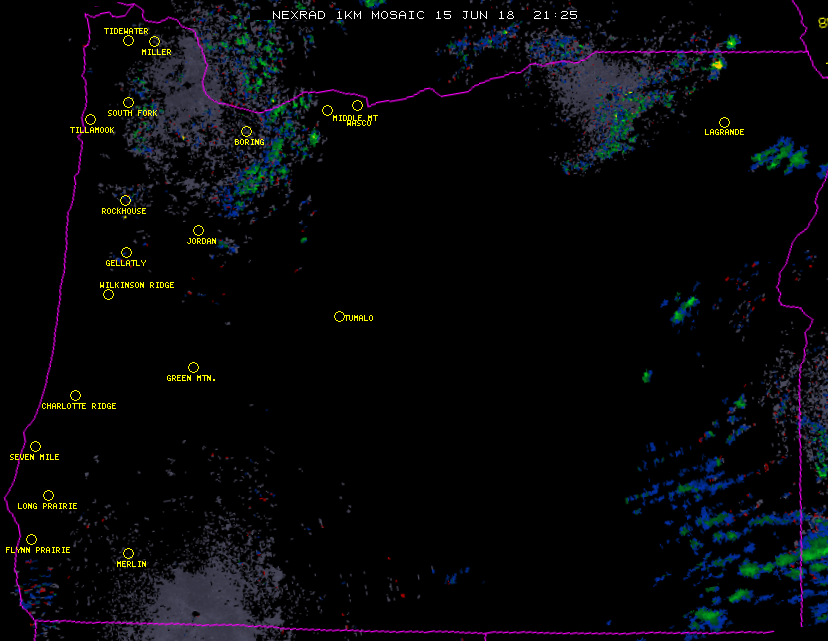
Task: Select the TILLAMOOK station marker
Action: coord(90,120)
